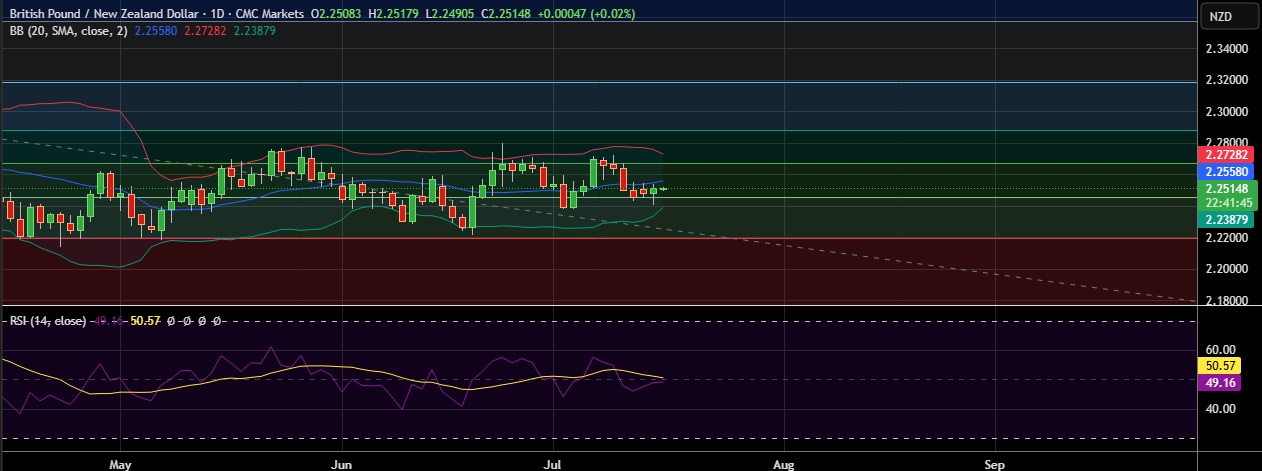
Task: Click the blue 2.25580 BB basis legend value
Action: 157,31
